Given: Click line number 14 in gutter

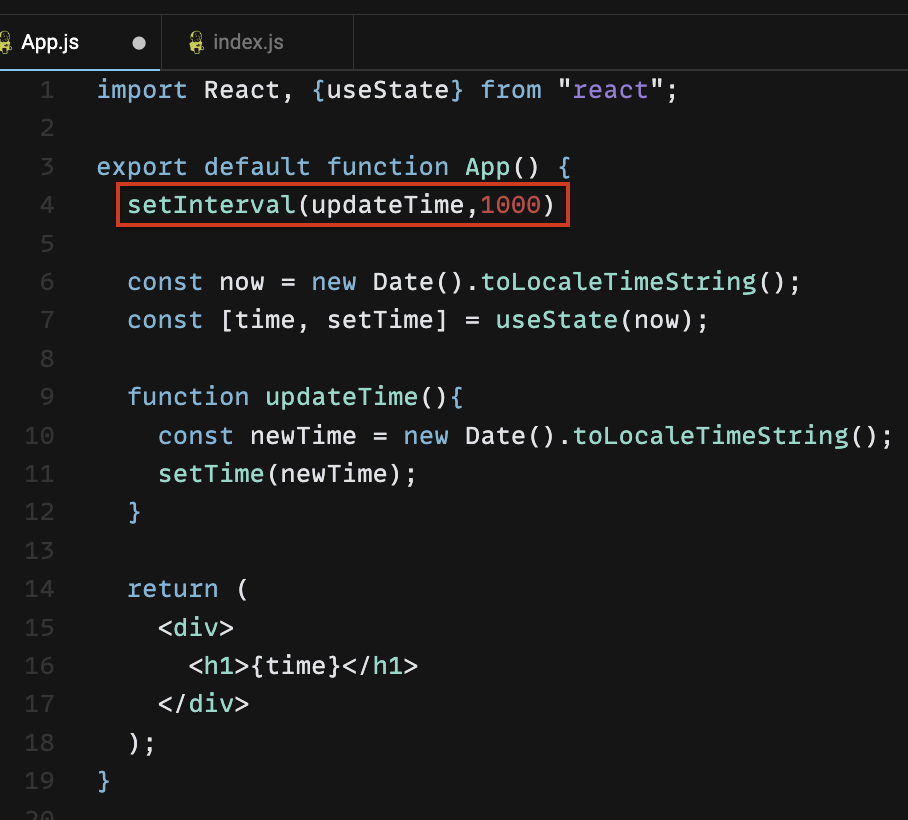Looking at the screenshot, I should pyautogui.click(x=39, y=590).
